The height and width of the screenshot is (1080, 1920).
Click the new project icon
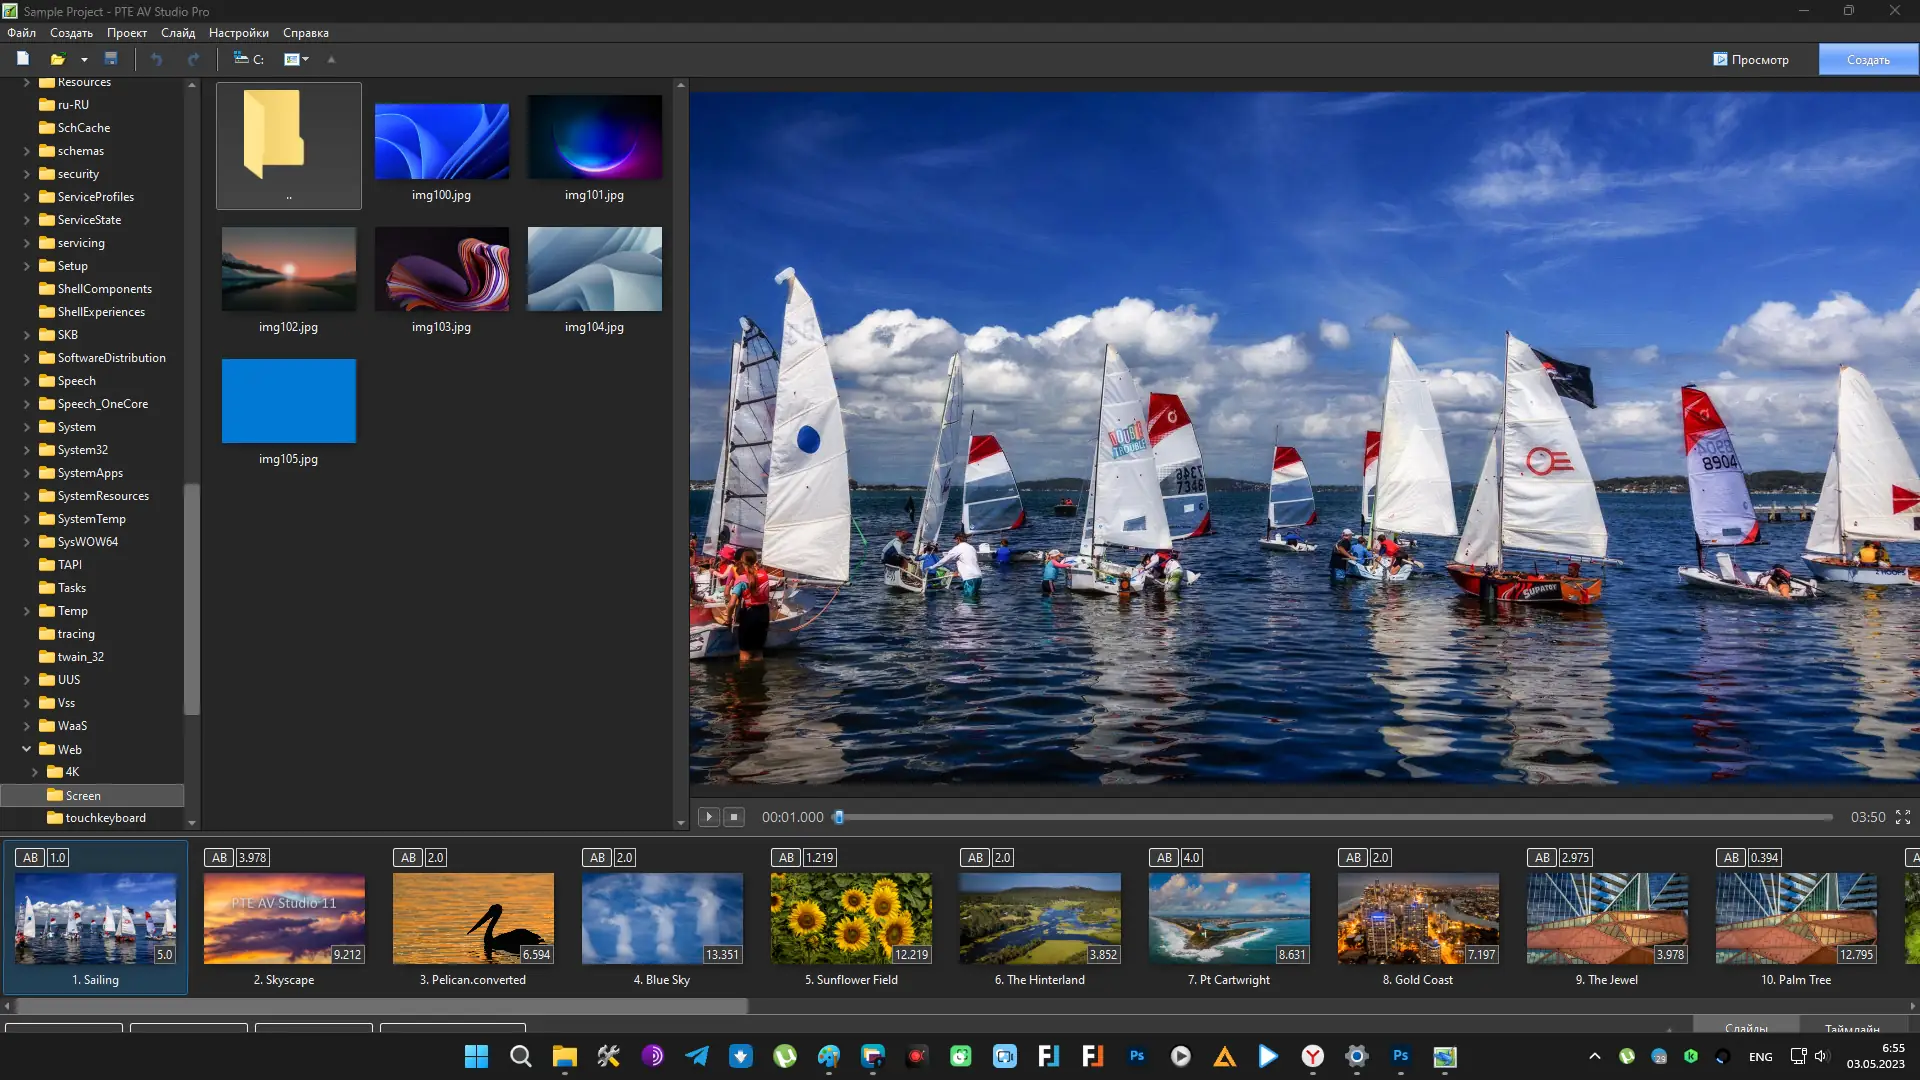coord(23,59)
